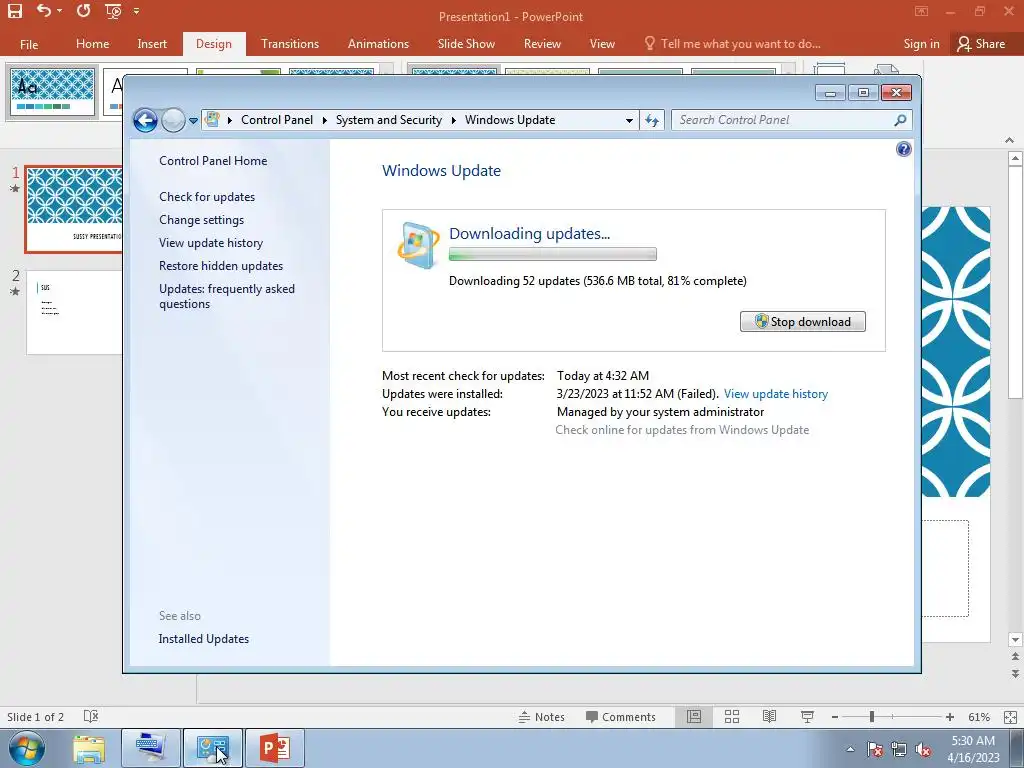
Task: Open recent pages dropdown next to navigation arrows
Action: click(x=193, y=121)
